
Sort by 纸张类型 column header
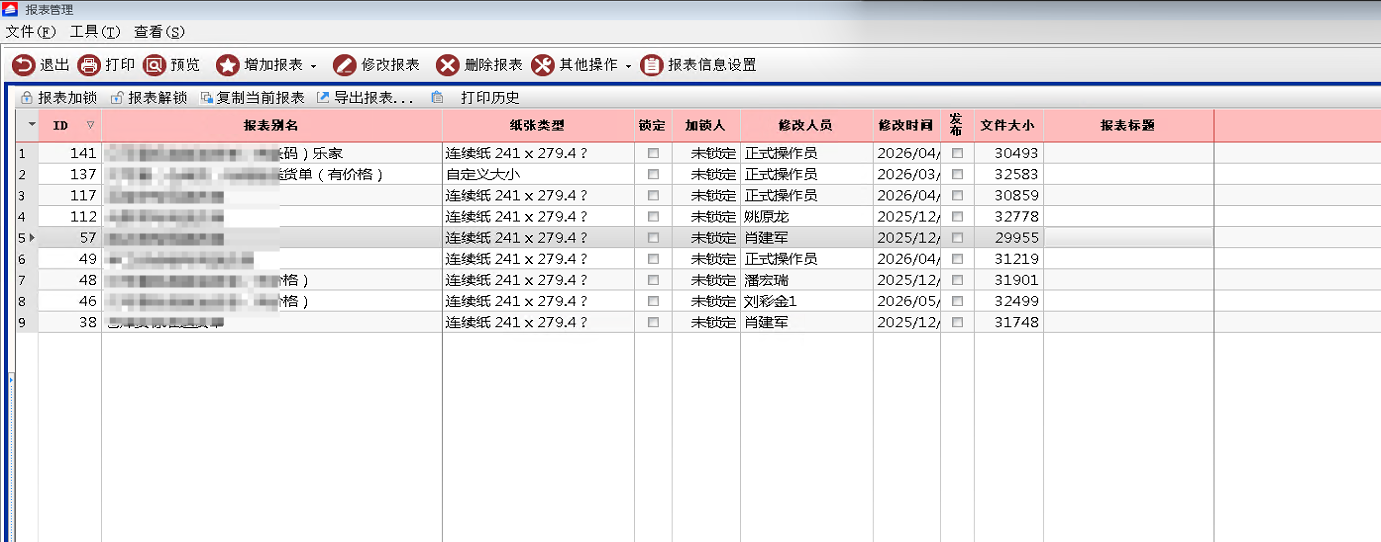point(538,126)
